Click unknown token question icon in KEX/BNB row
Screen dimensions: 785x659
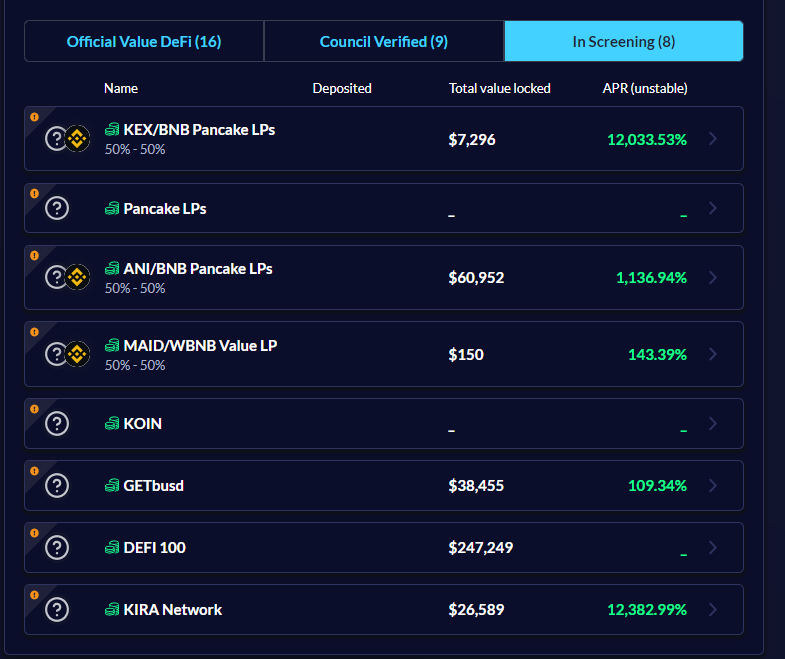pos(56,138)
